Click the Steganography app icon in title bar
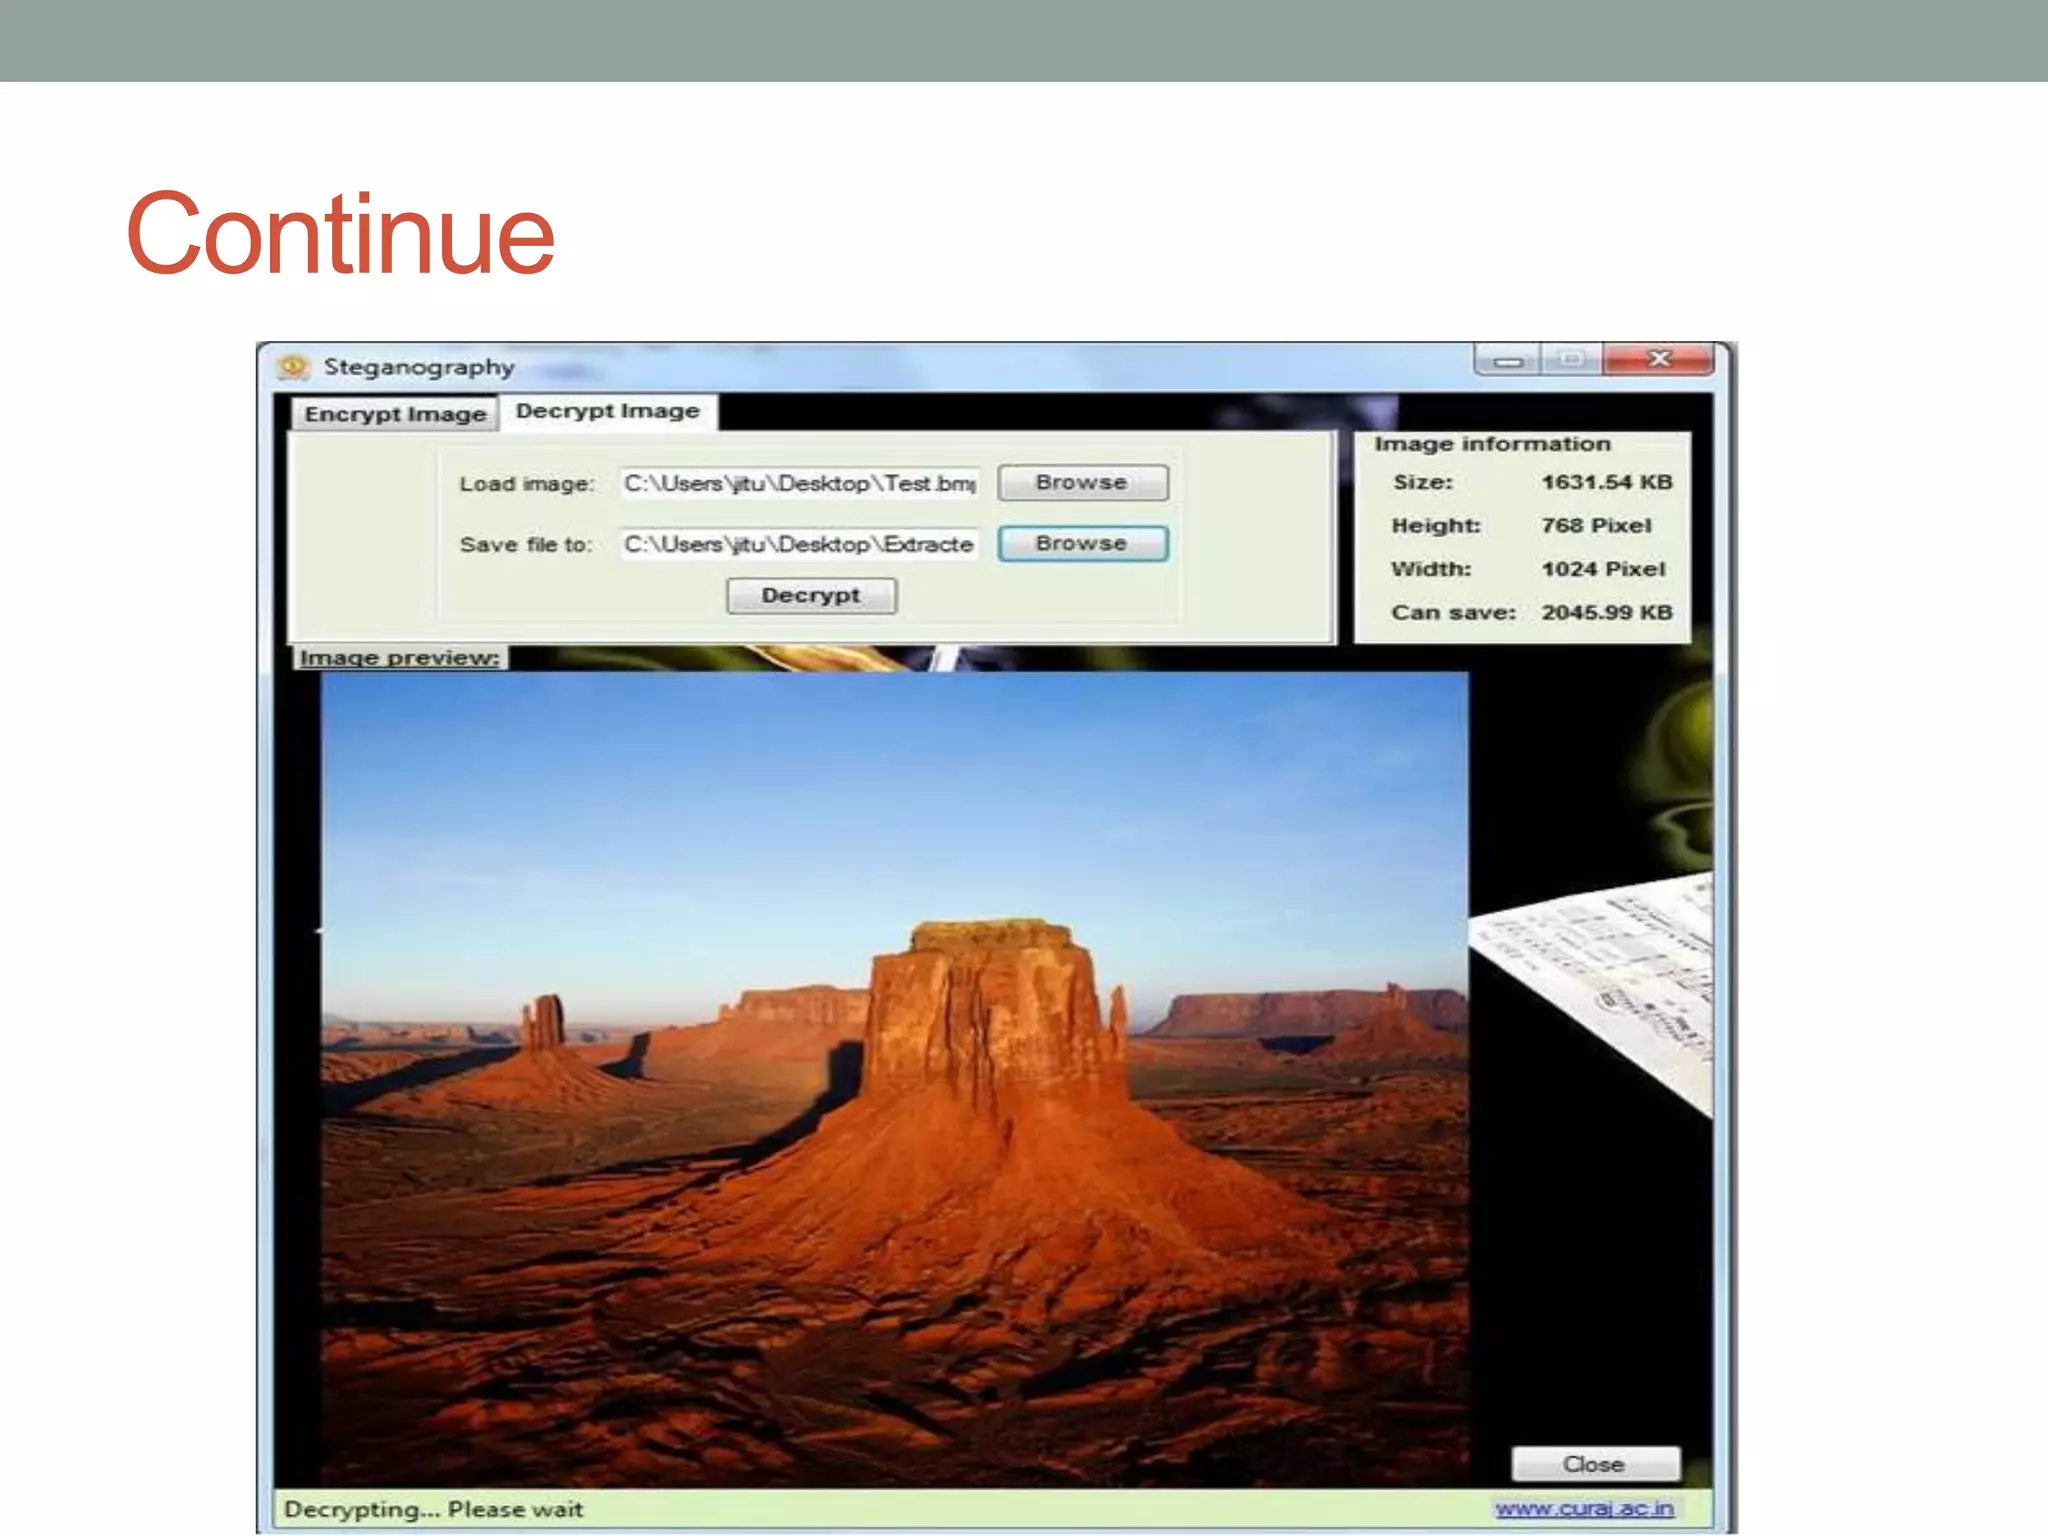The image size is (2048, 1536). point(293,367)
